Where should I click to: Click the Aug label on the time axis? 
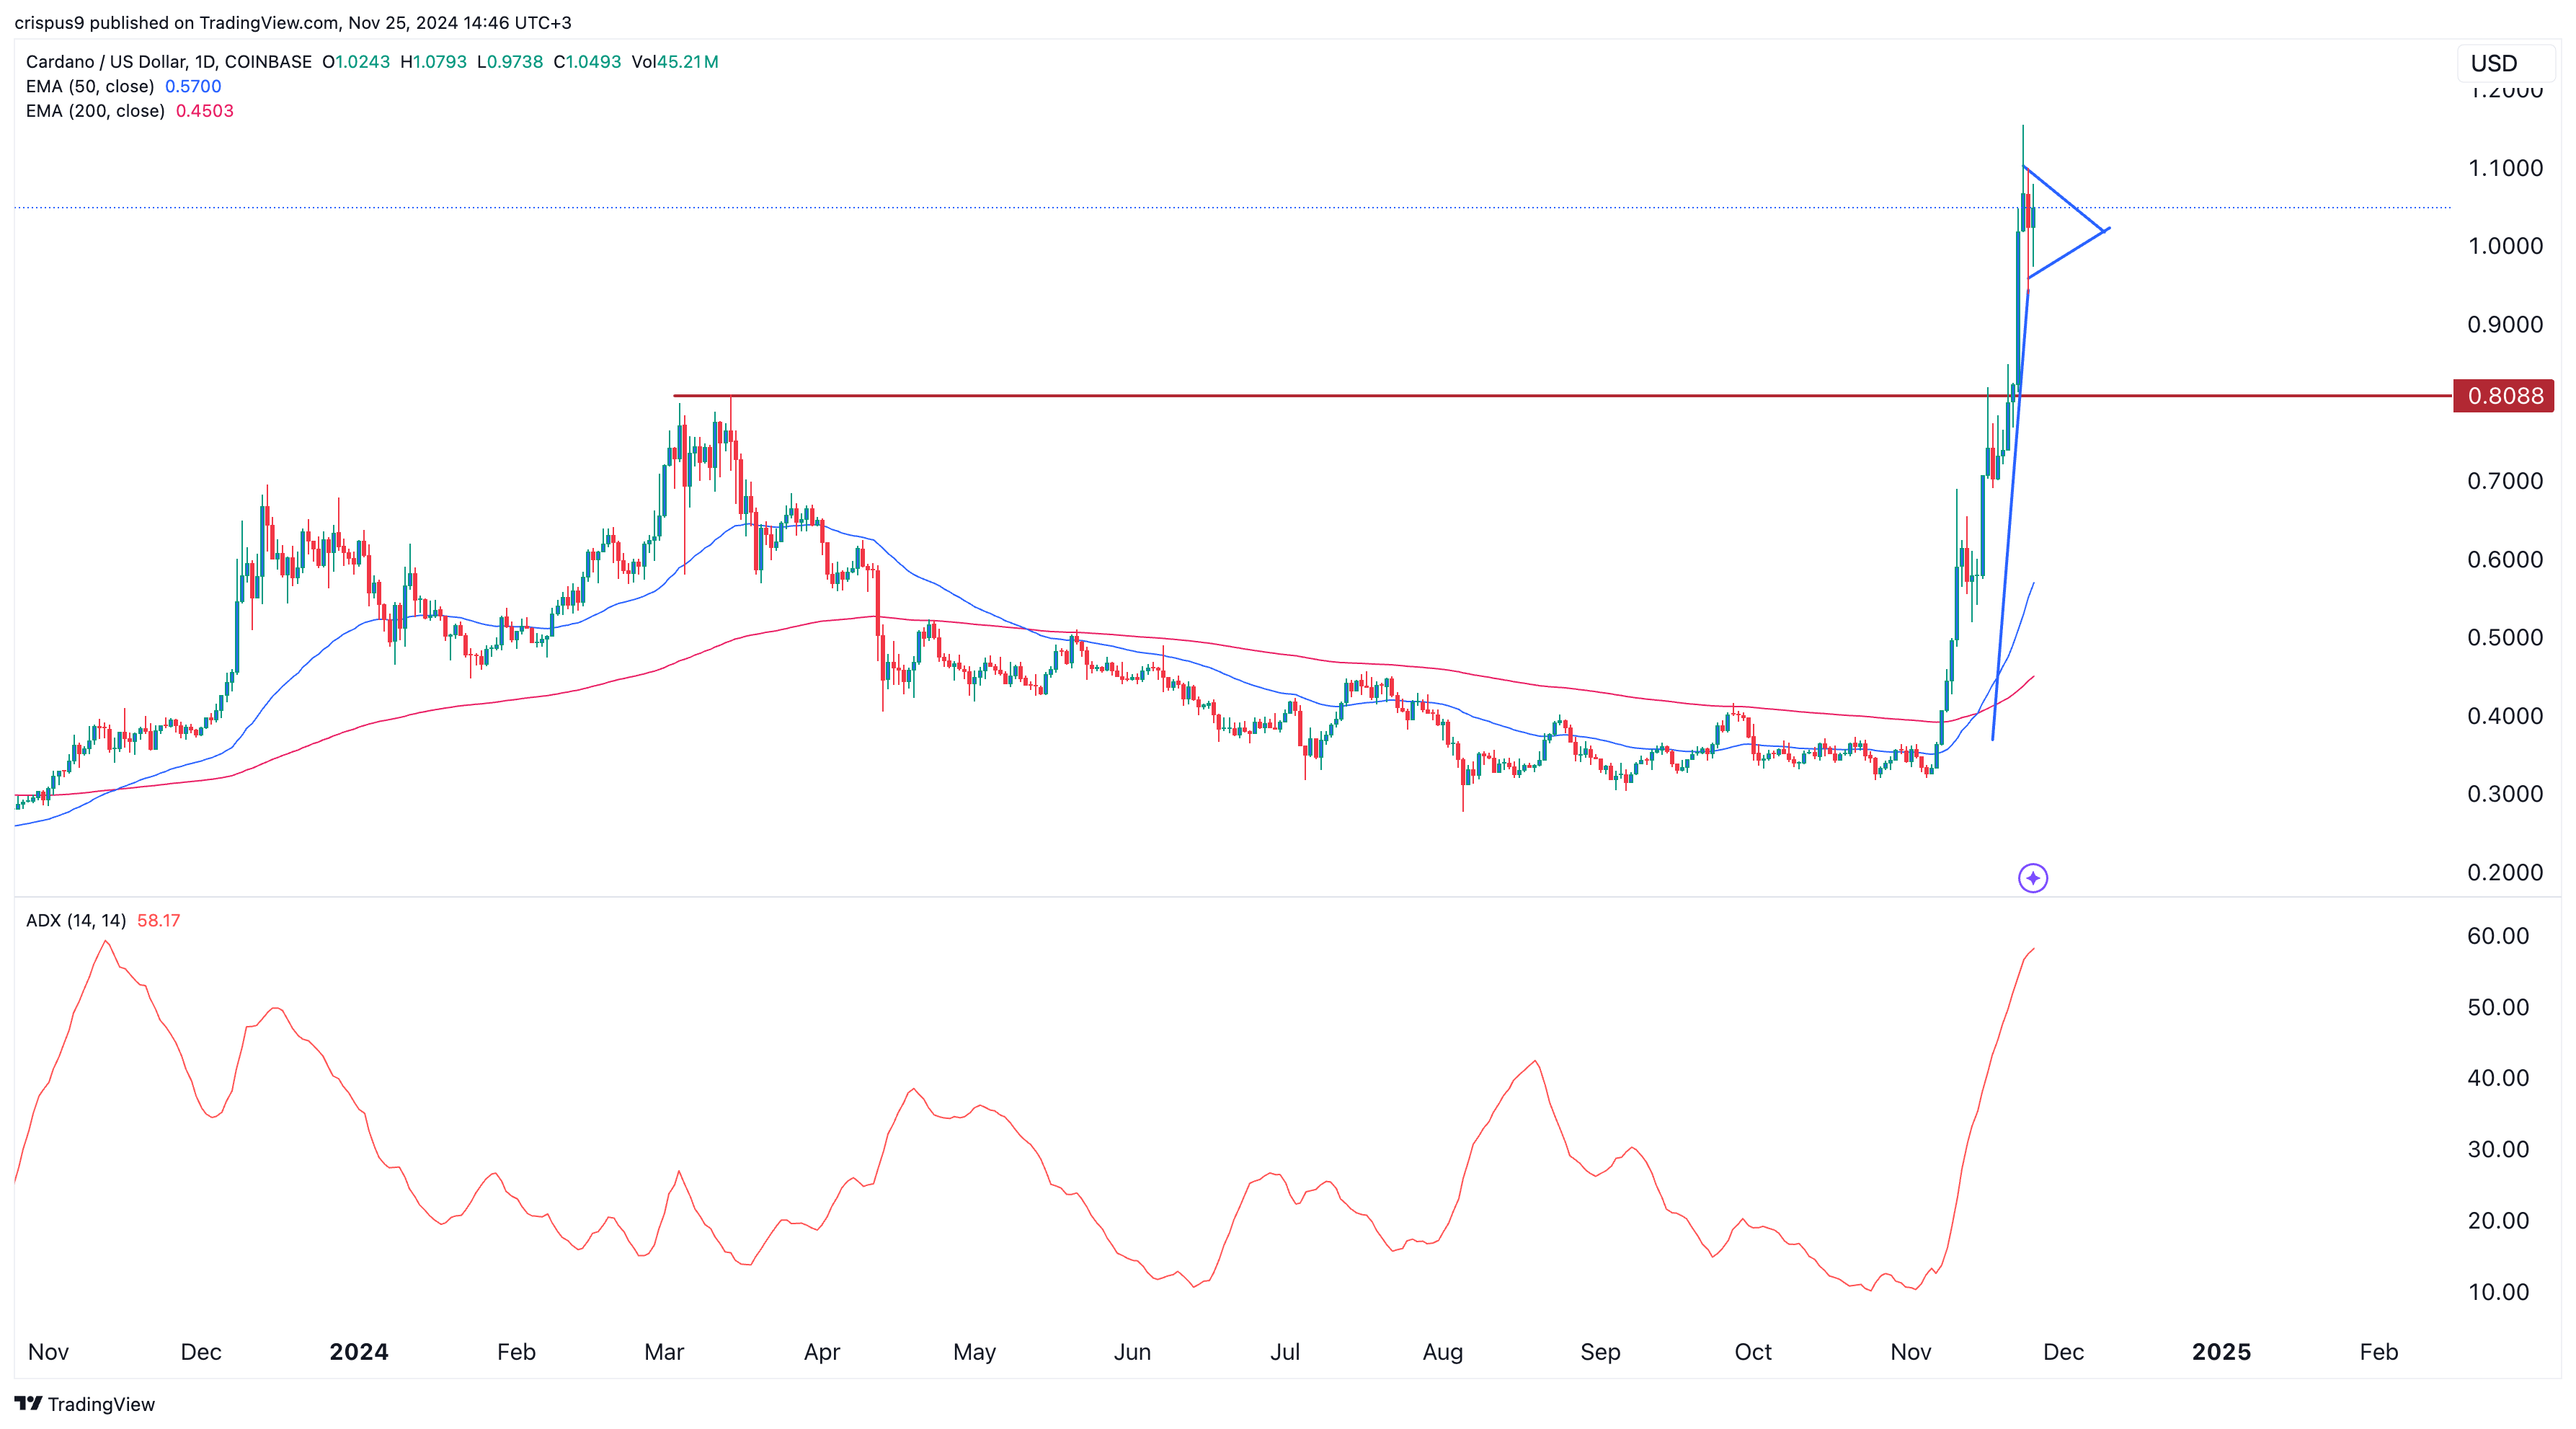[x=1443, y=1352]
